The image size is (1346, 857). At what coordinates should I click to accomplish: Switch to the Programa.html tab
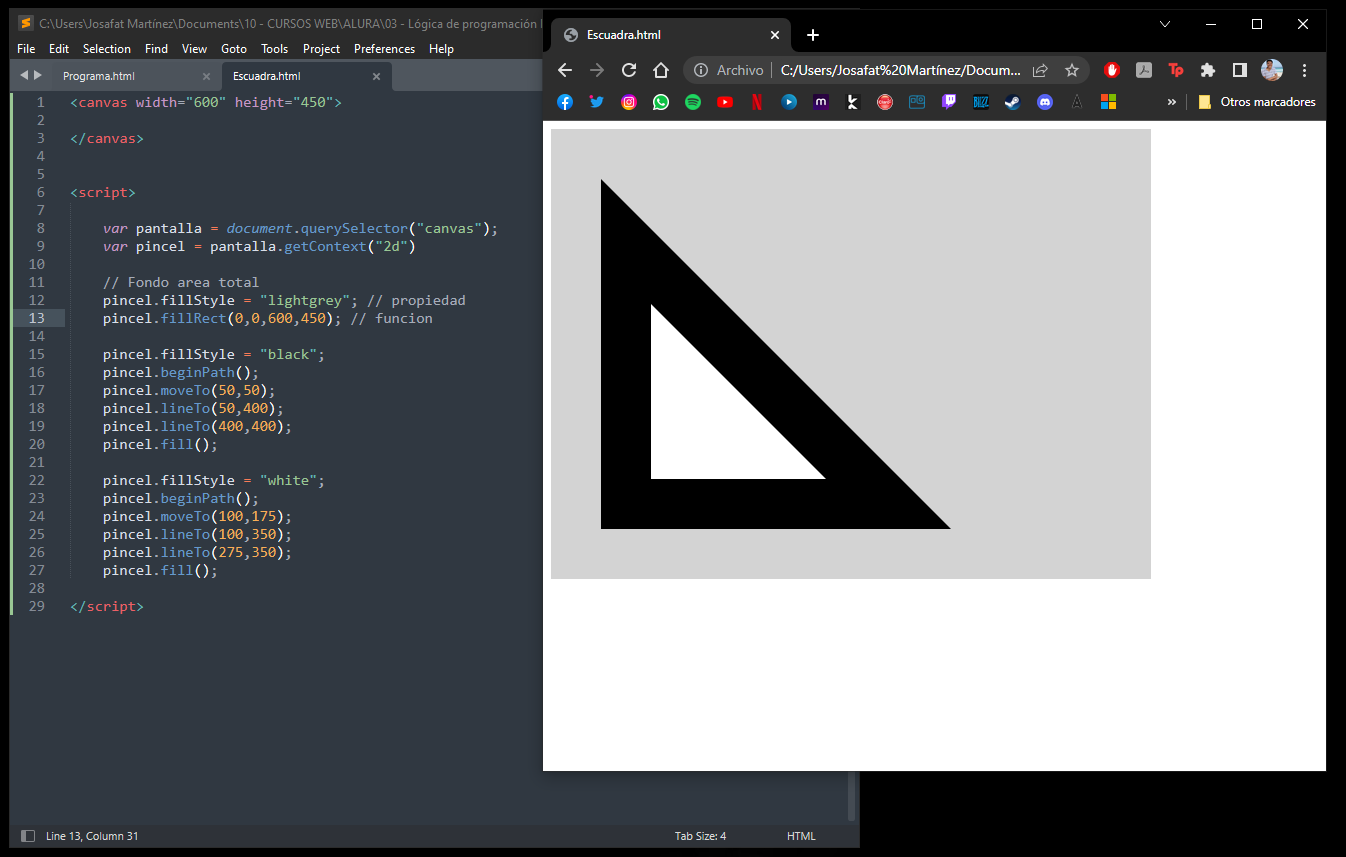[x=99, y=76]
